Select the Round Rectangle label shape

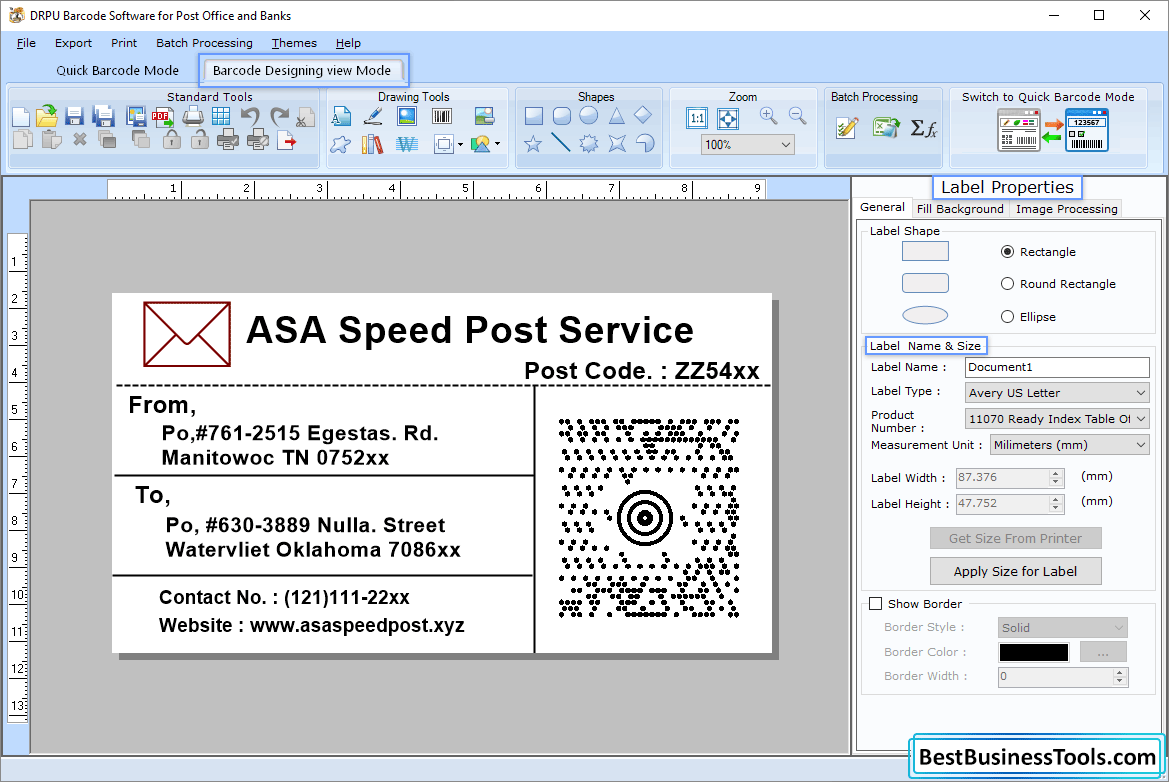(1007, 284)
